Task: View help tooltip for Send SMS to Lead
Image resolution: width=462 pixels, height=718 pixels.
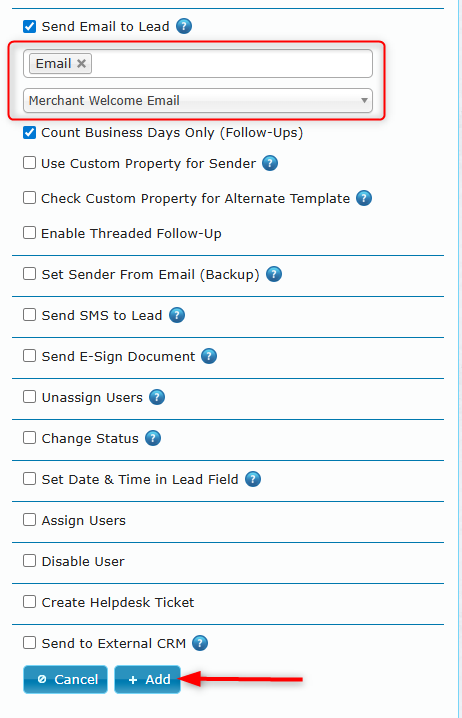Action: (177, 315)
